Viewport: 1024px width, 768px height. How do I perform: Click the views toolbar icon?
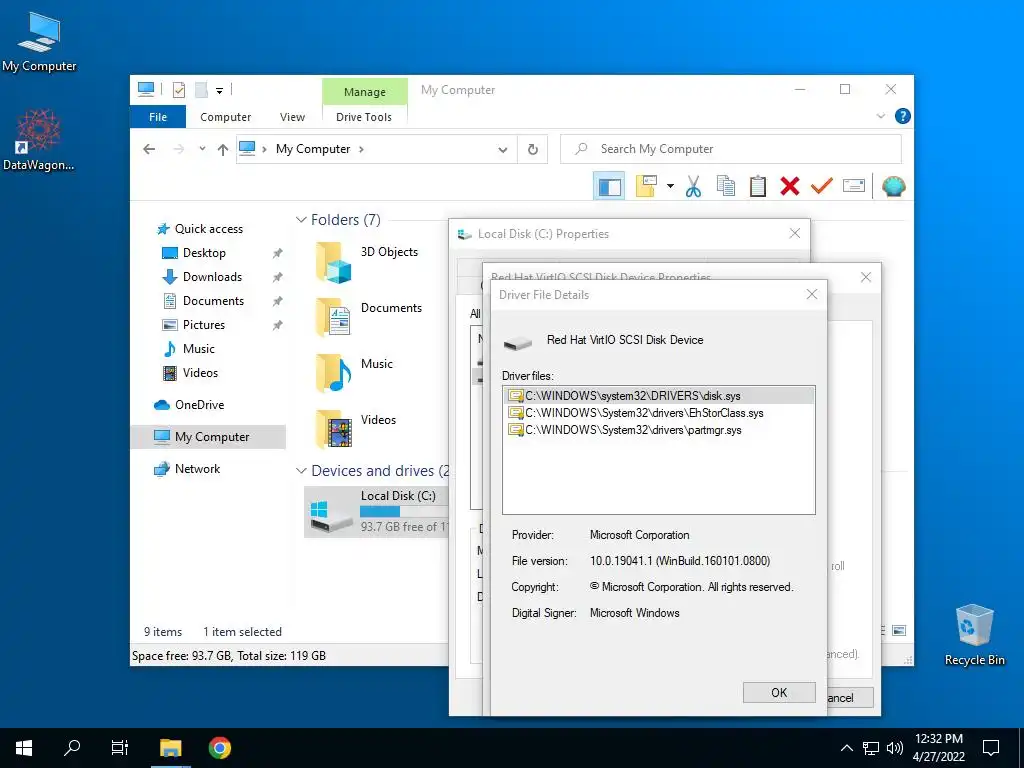[646, 187]
